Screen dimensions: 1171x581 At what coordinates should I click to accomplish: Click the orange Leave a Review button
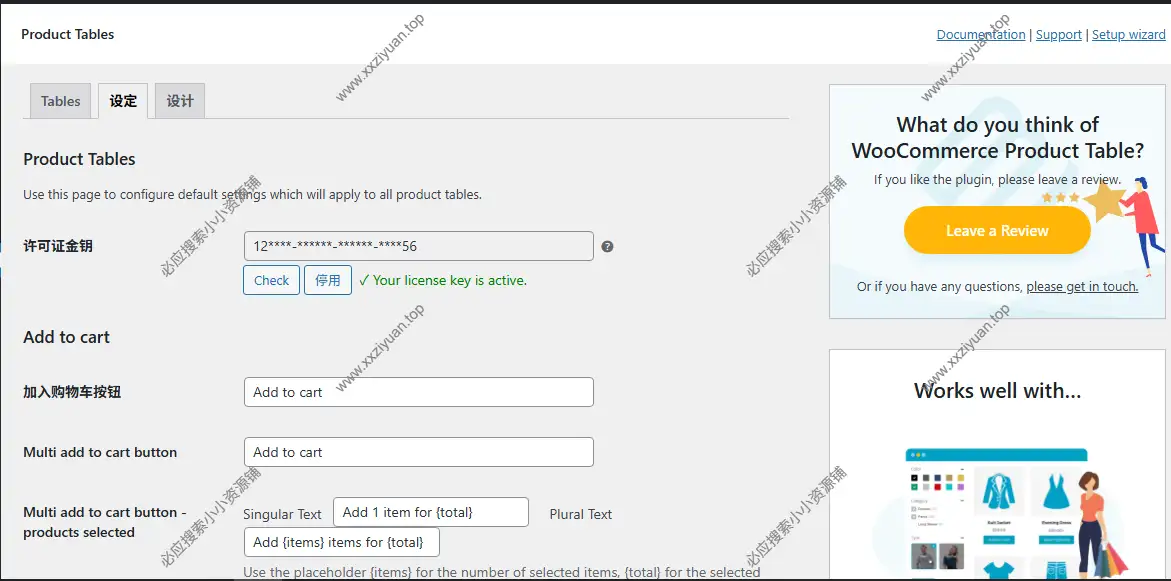[996, 231]
